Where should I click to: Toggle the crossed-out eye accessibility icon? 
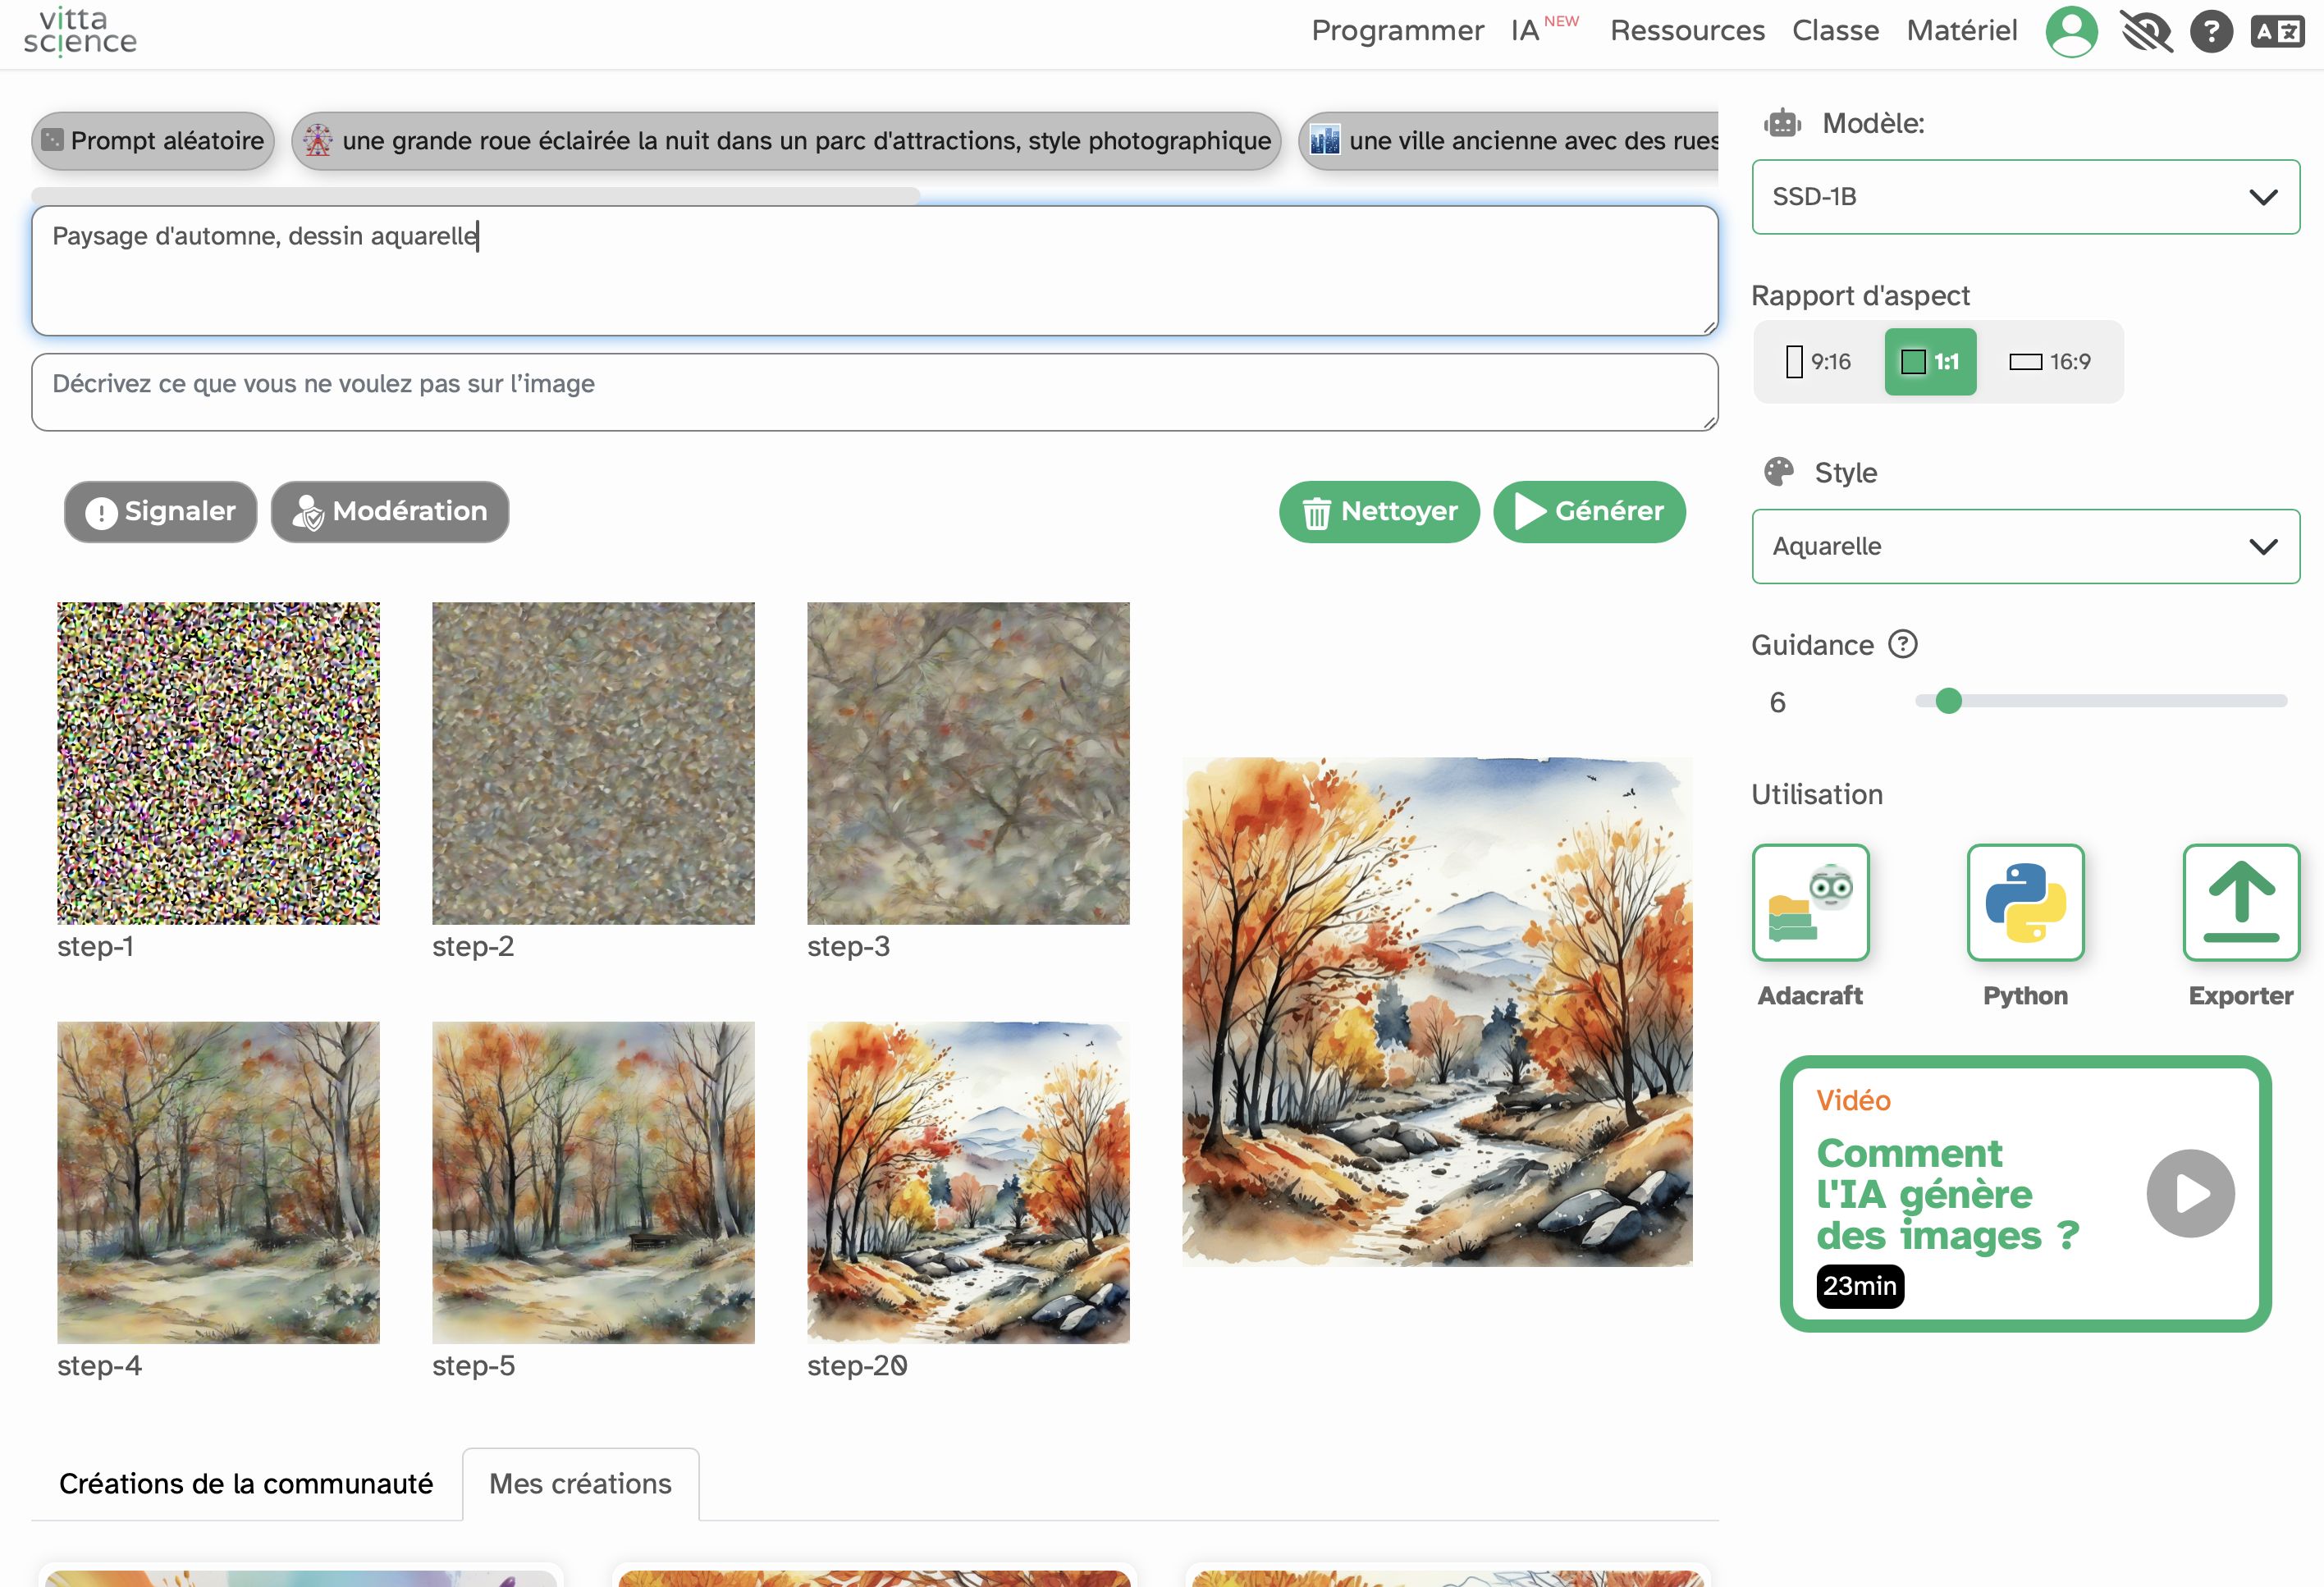2146,32
